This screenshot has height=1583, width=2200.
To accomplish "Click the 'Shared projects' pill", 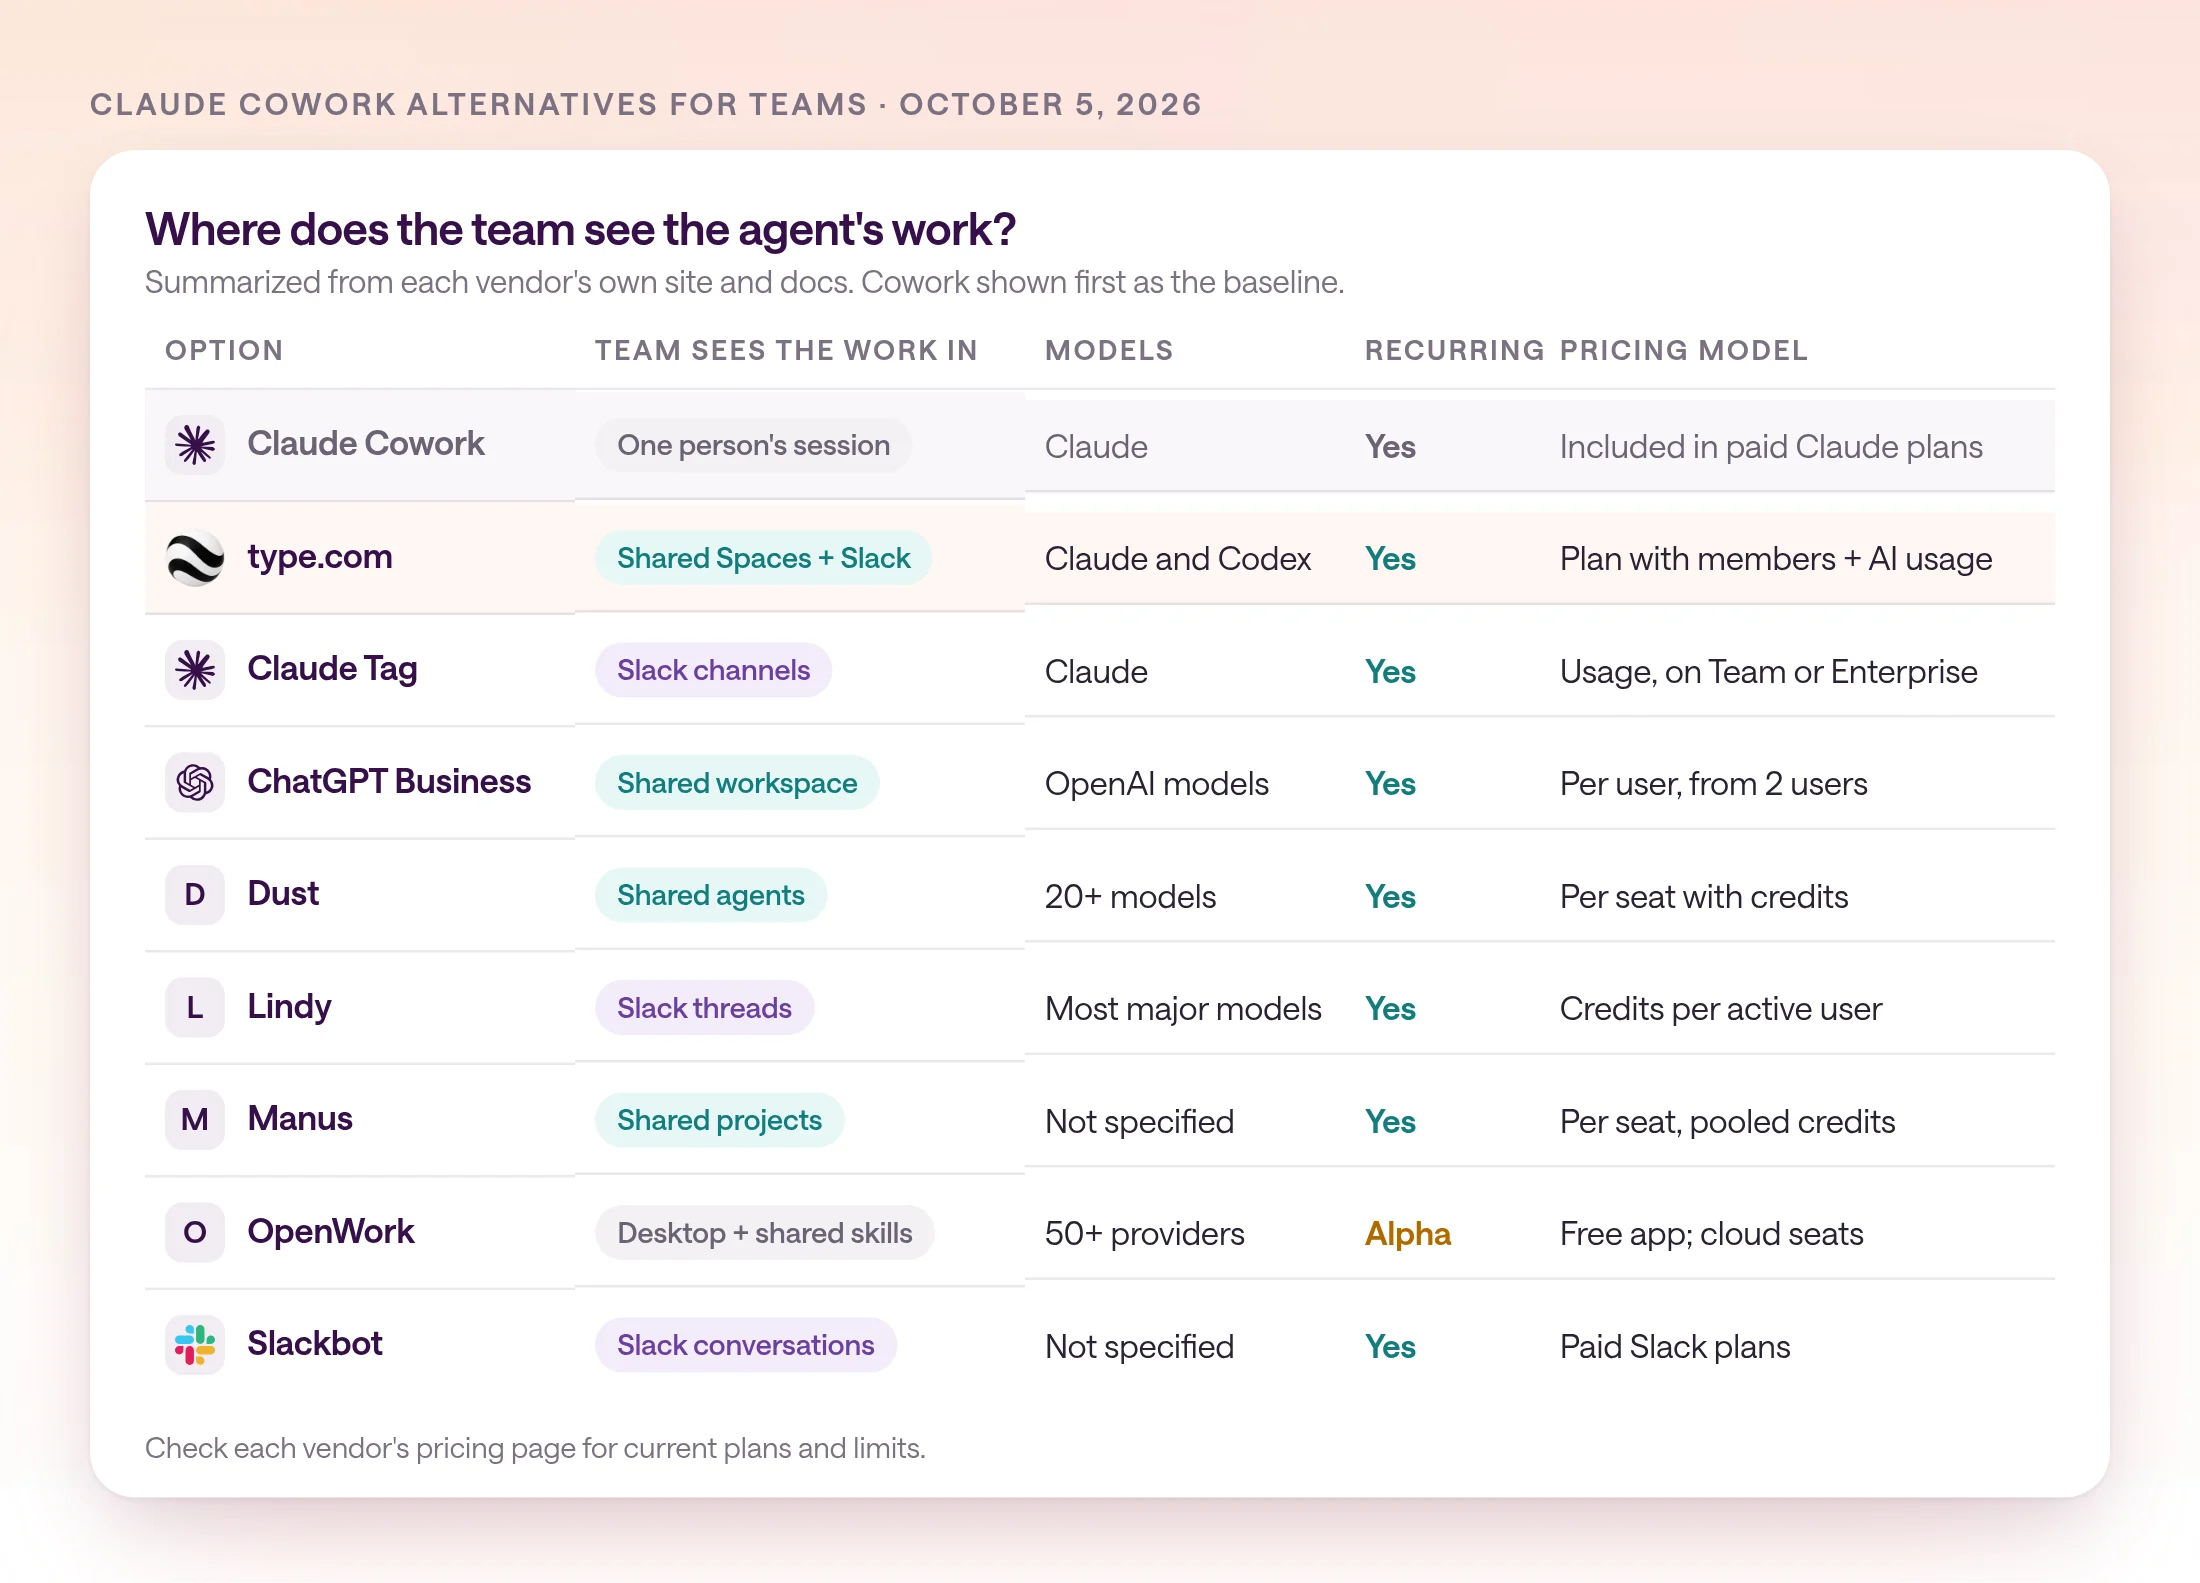I will pos(719,1120).
